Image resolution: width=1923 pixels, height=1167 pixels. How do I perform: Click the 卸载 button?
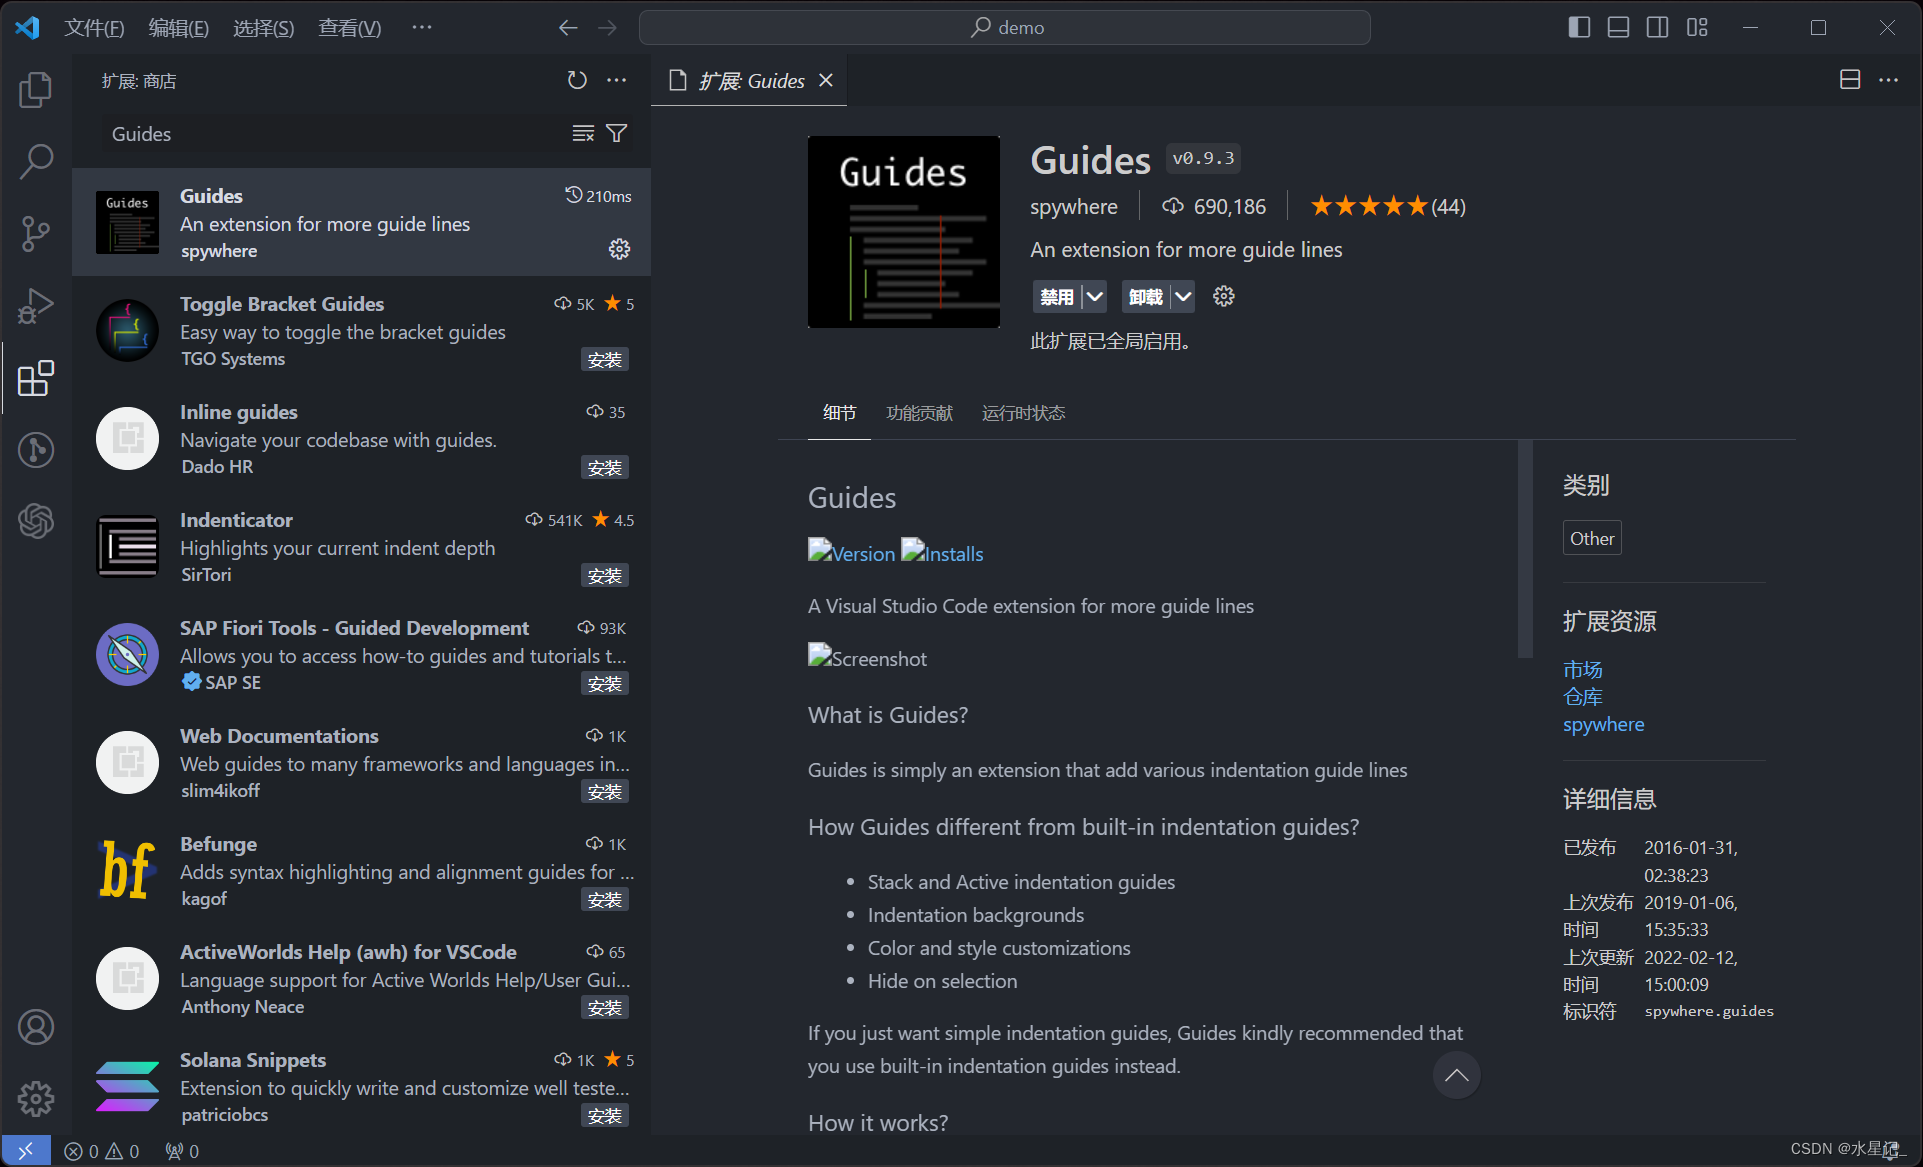click(x=1146, y=296)
